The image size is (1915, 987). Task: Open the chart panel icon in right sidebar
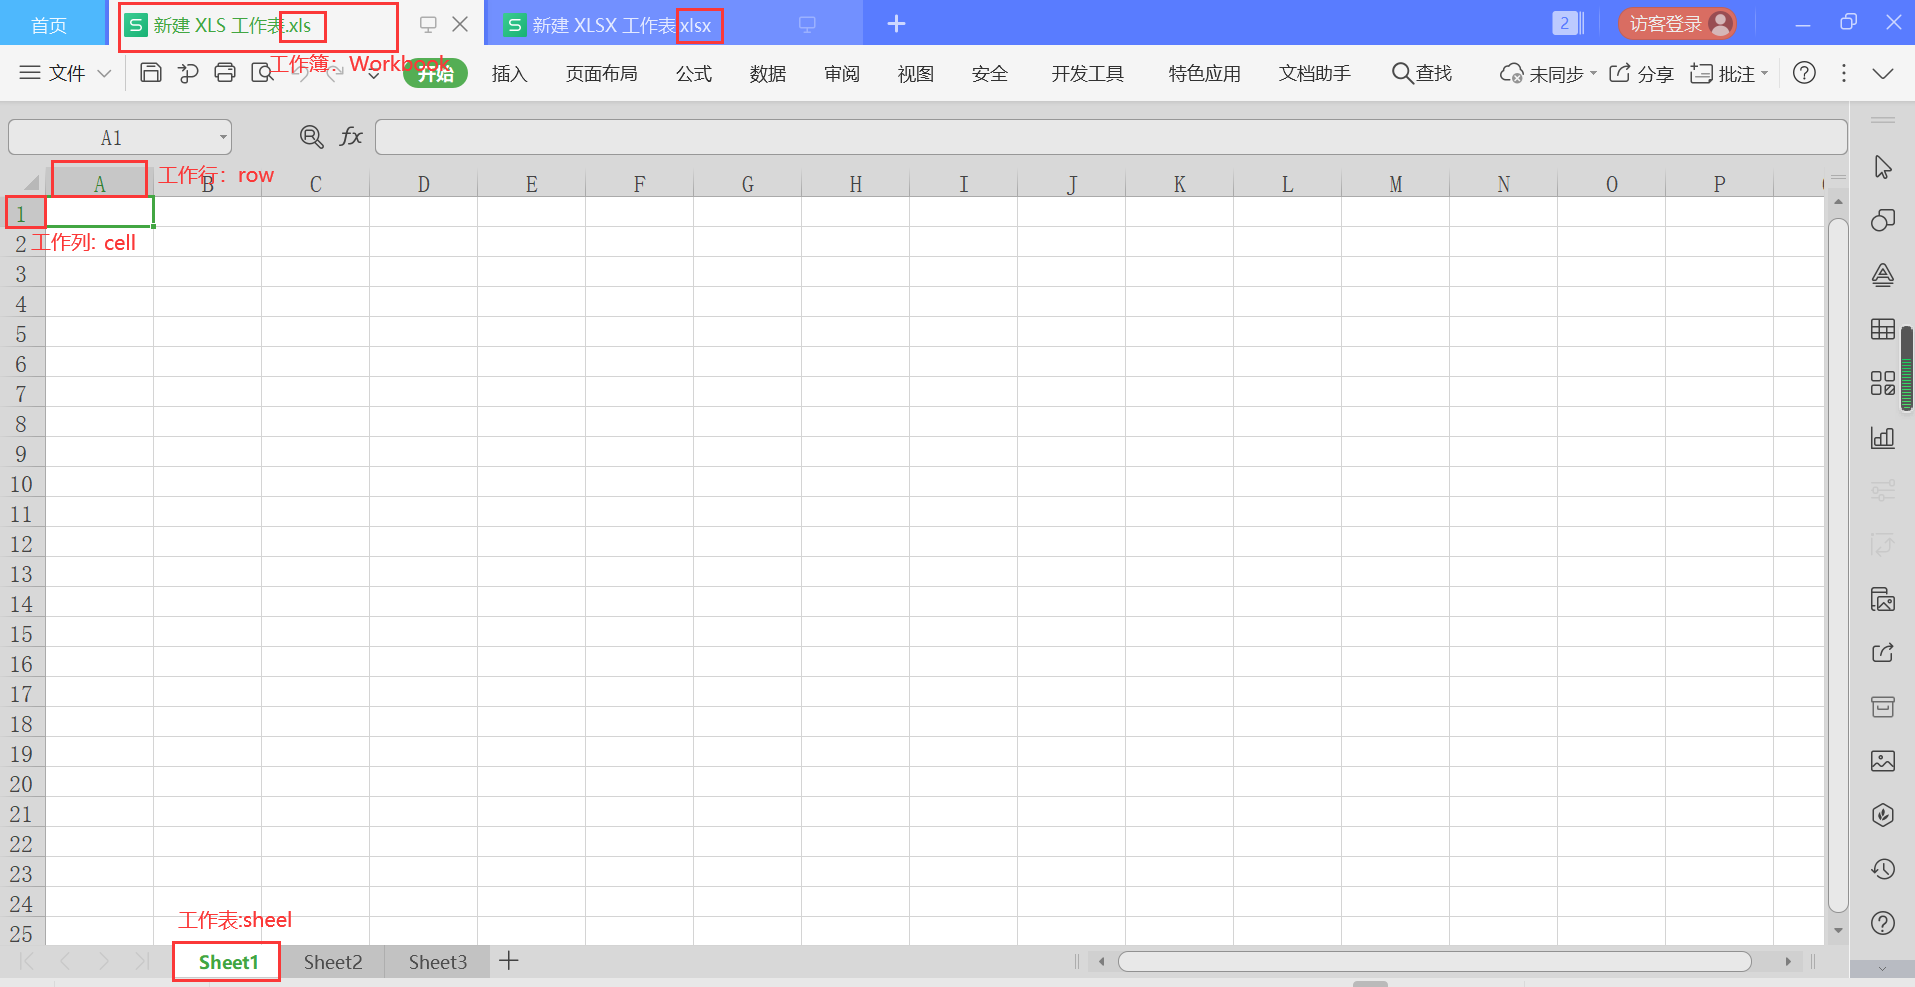[1884, 437]
